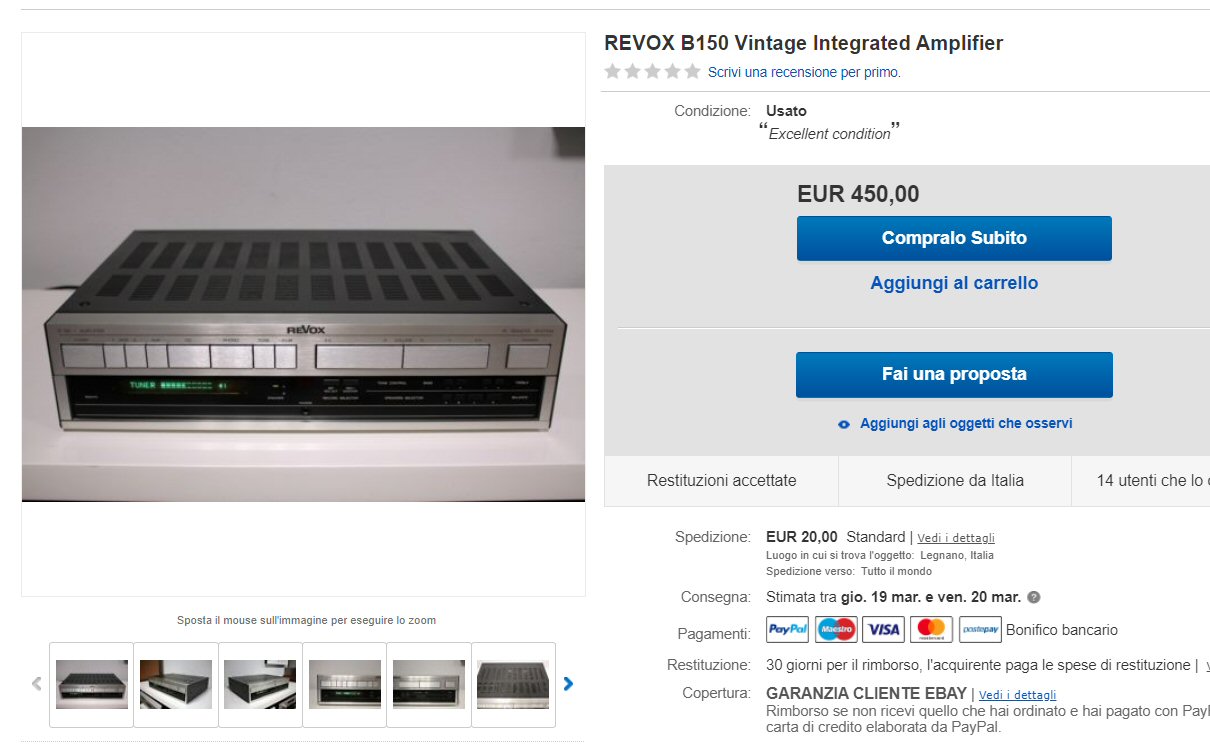The image size is (1210, 754).
Task: Open Scrivi una recensione per primo link
Action: click(x=804, y=72)
